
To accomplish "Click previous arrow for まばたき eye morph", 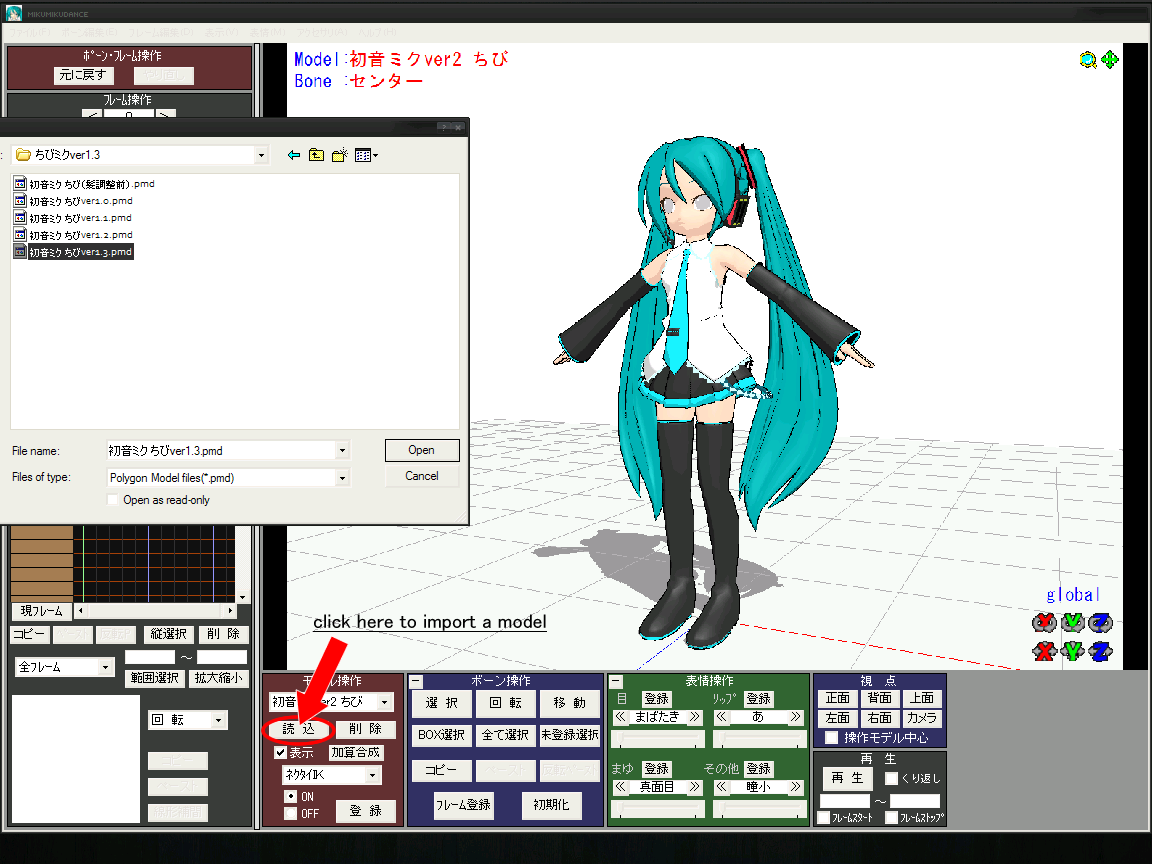I will [x=621, y=717].
